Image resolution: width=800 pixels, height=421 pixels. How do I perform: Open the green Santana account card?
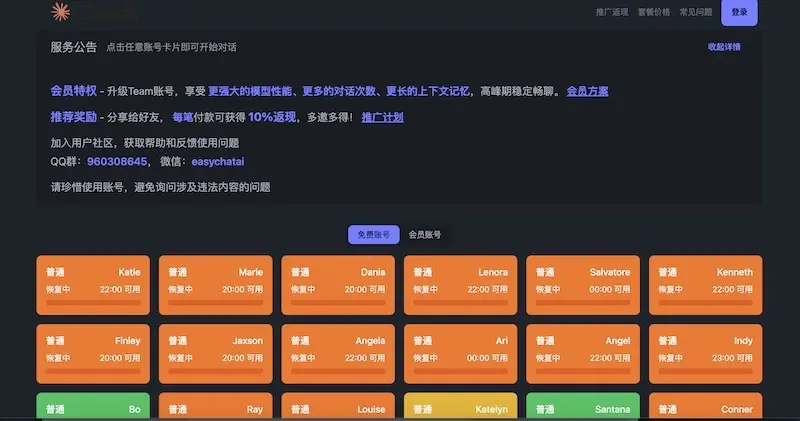pyautogui.click(x=583, y=407)
